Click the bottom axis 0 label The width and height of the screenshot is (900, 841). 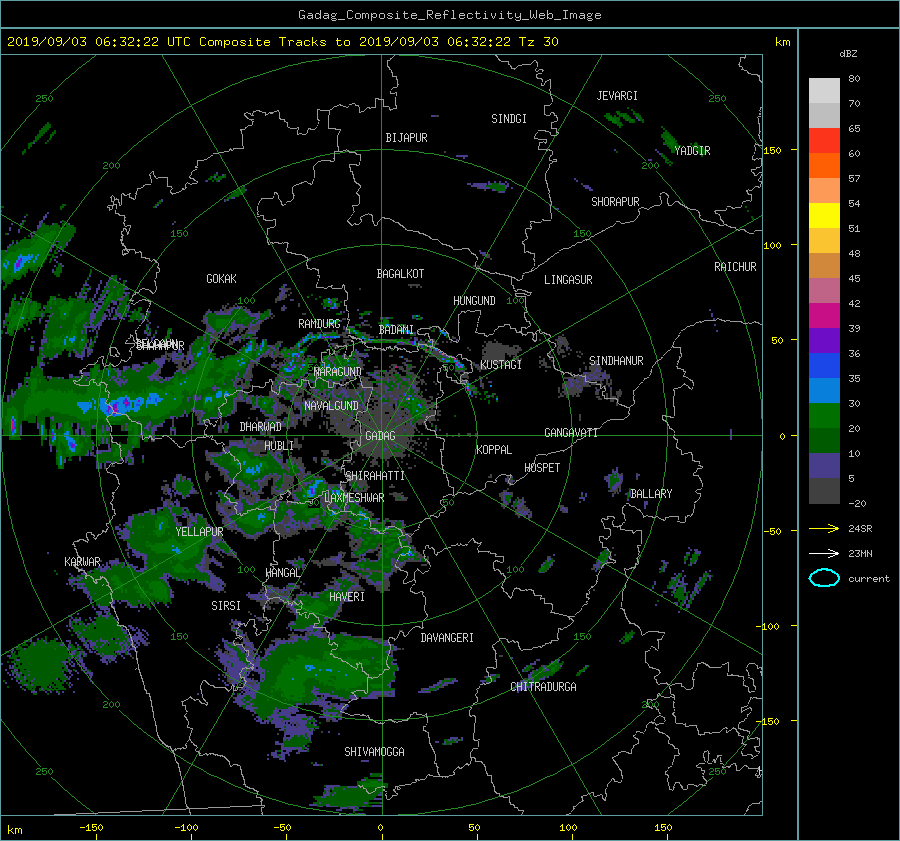coord(381,828)
